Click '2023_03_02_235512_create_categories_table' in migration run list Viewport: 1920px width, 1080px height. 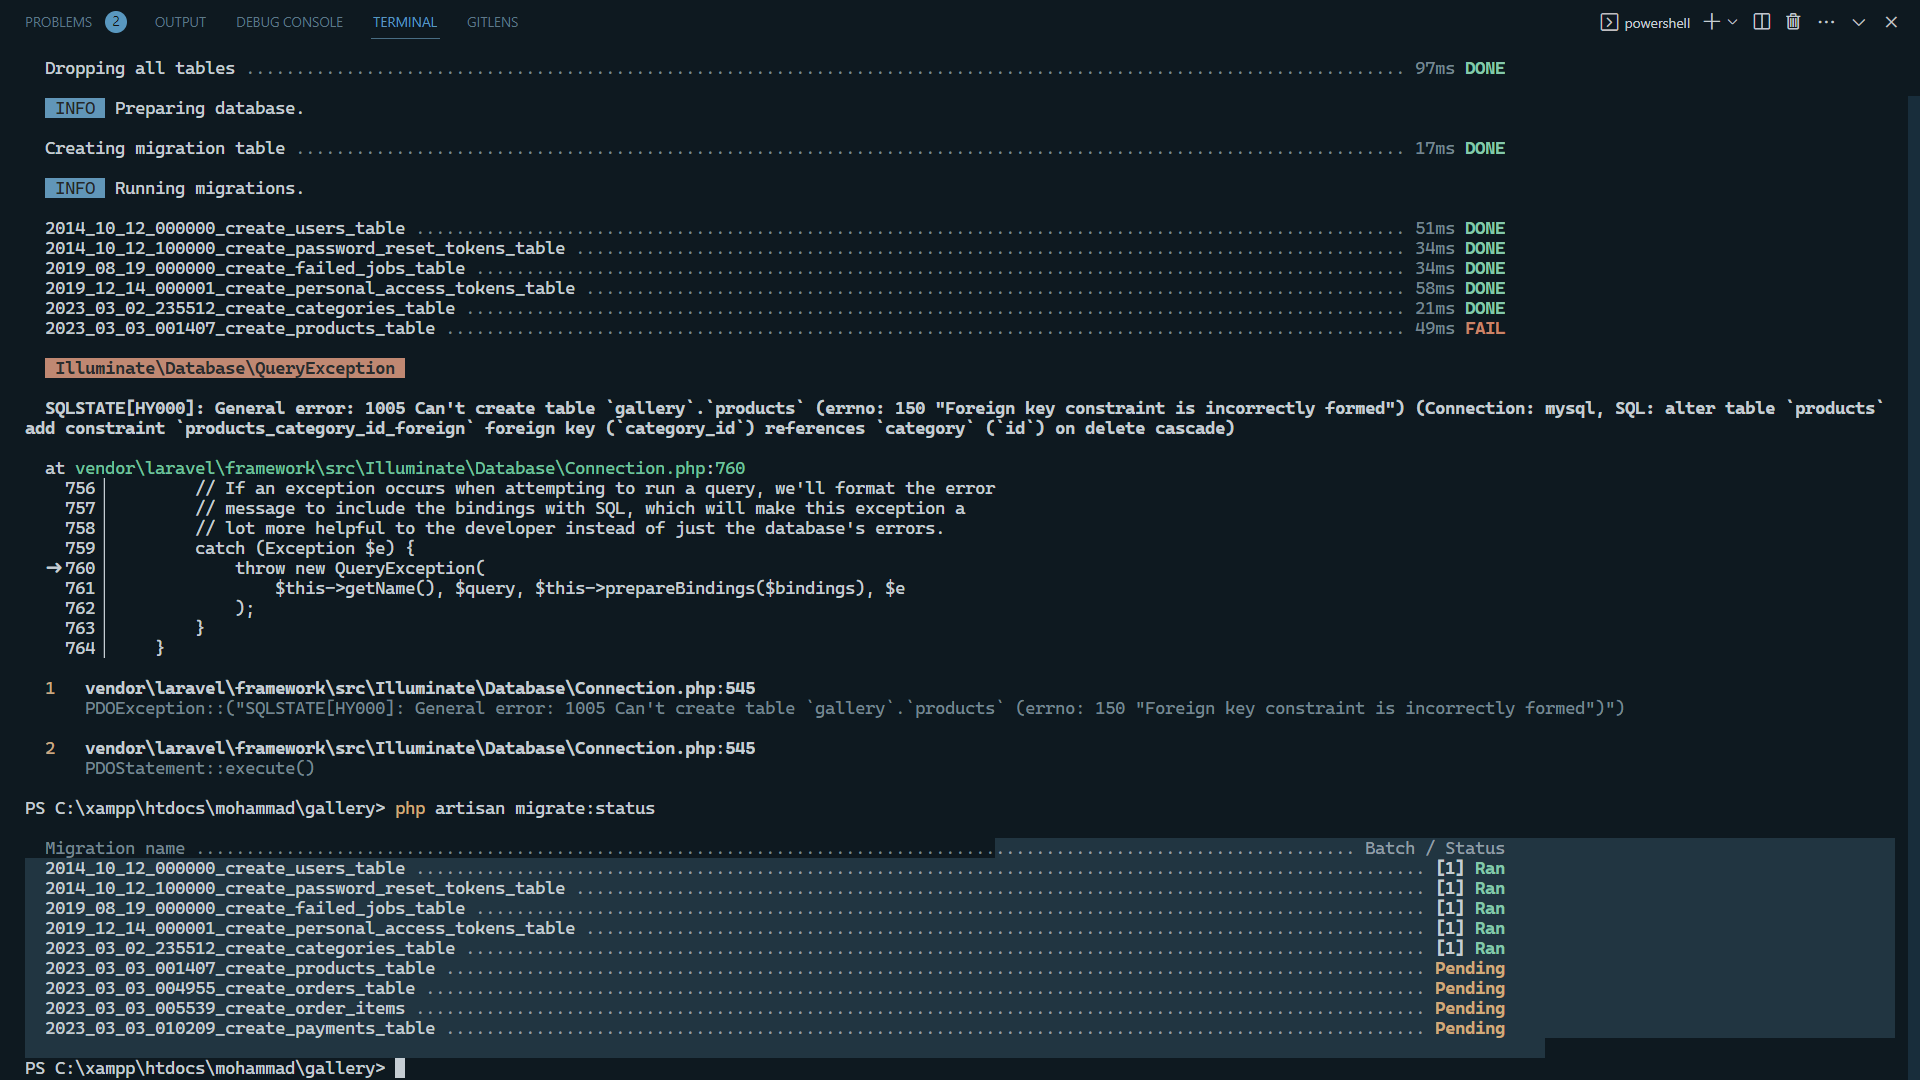click(250, 308)
